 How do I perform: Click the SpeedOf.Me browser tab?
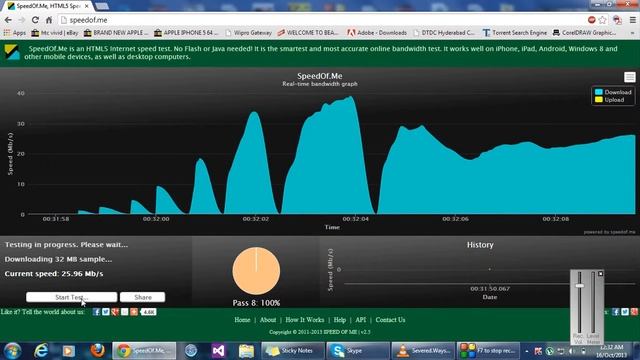(x=48, y=6)
